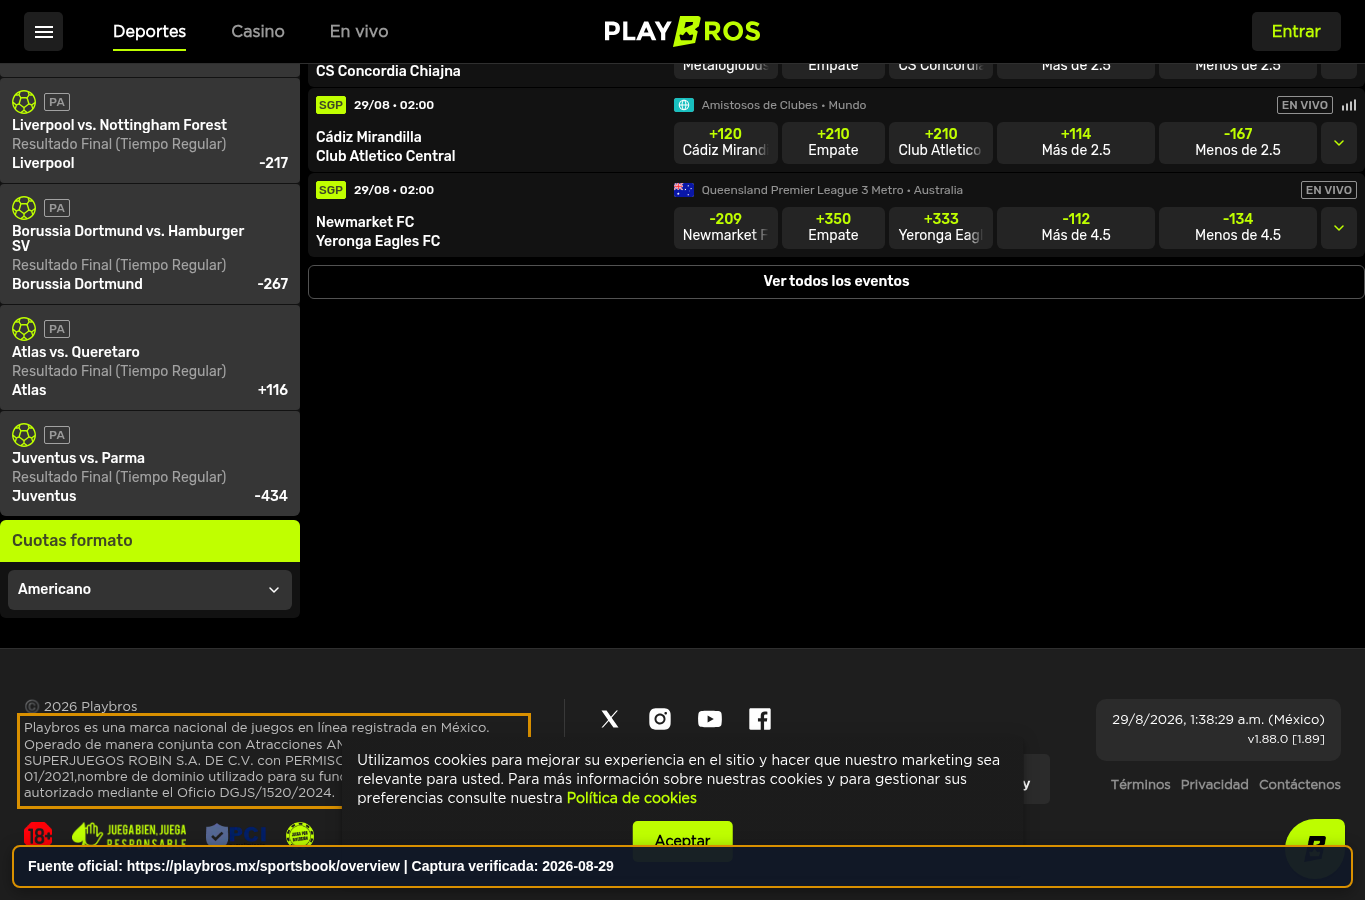Click PA badge on Liverpool card

click(57, 102)
